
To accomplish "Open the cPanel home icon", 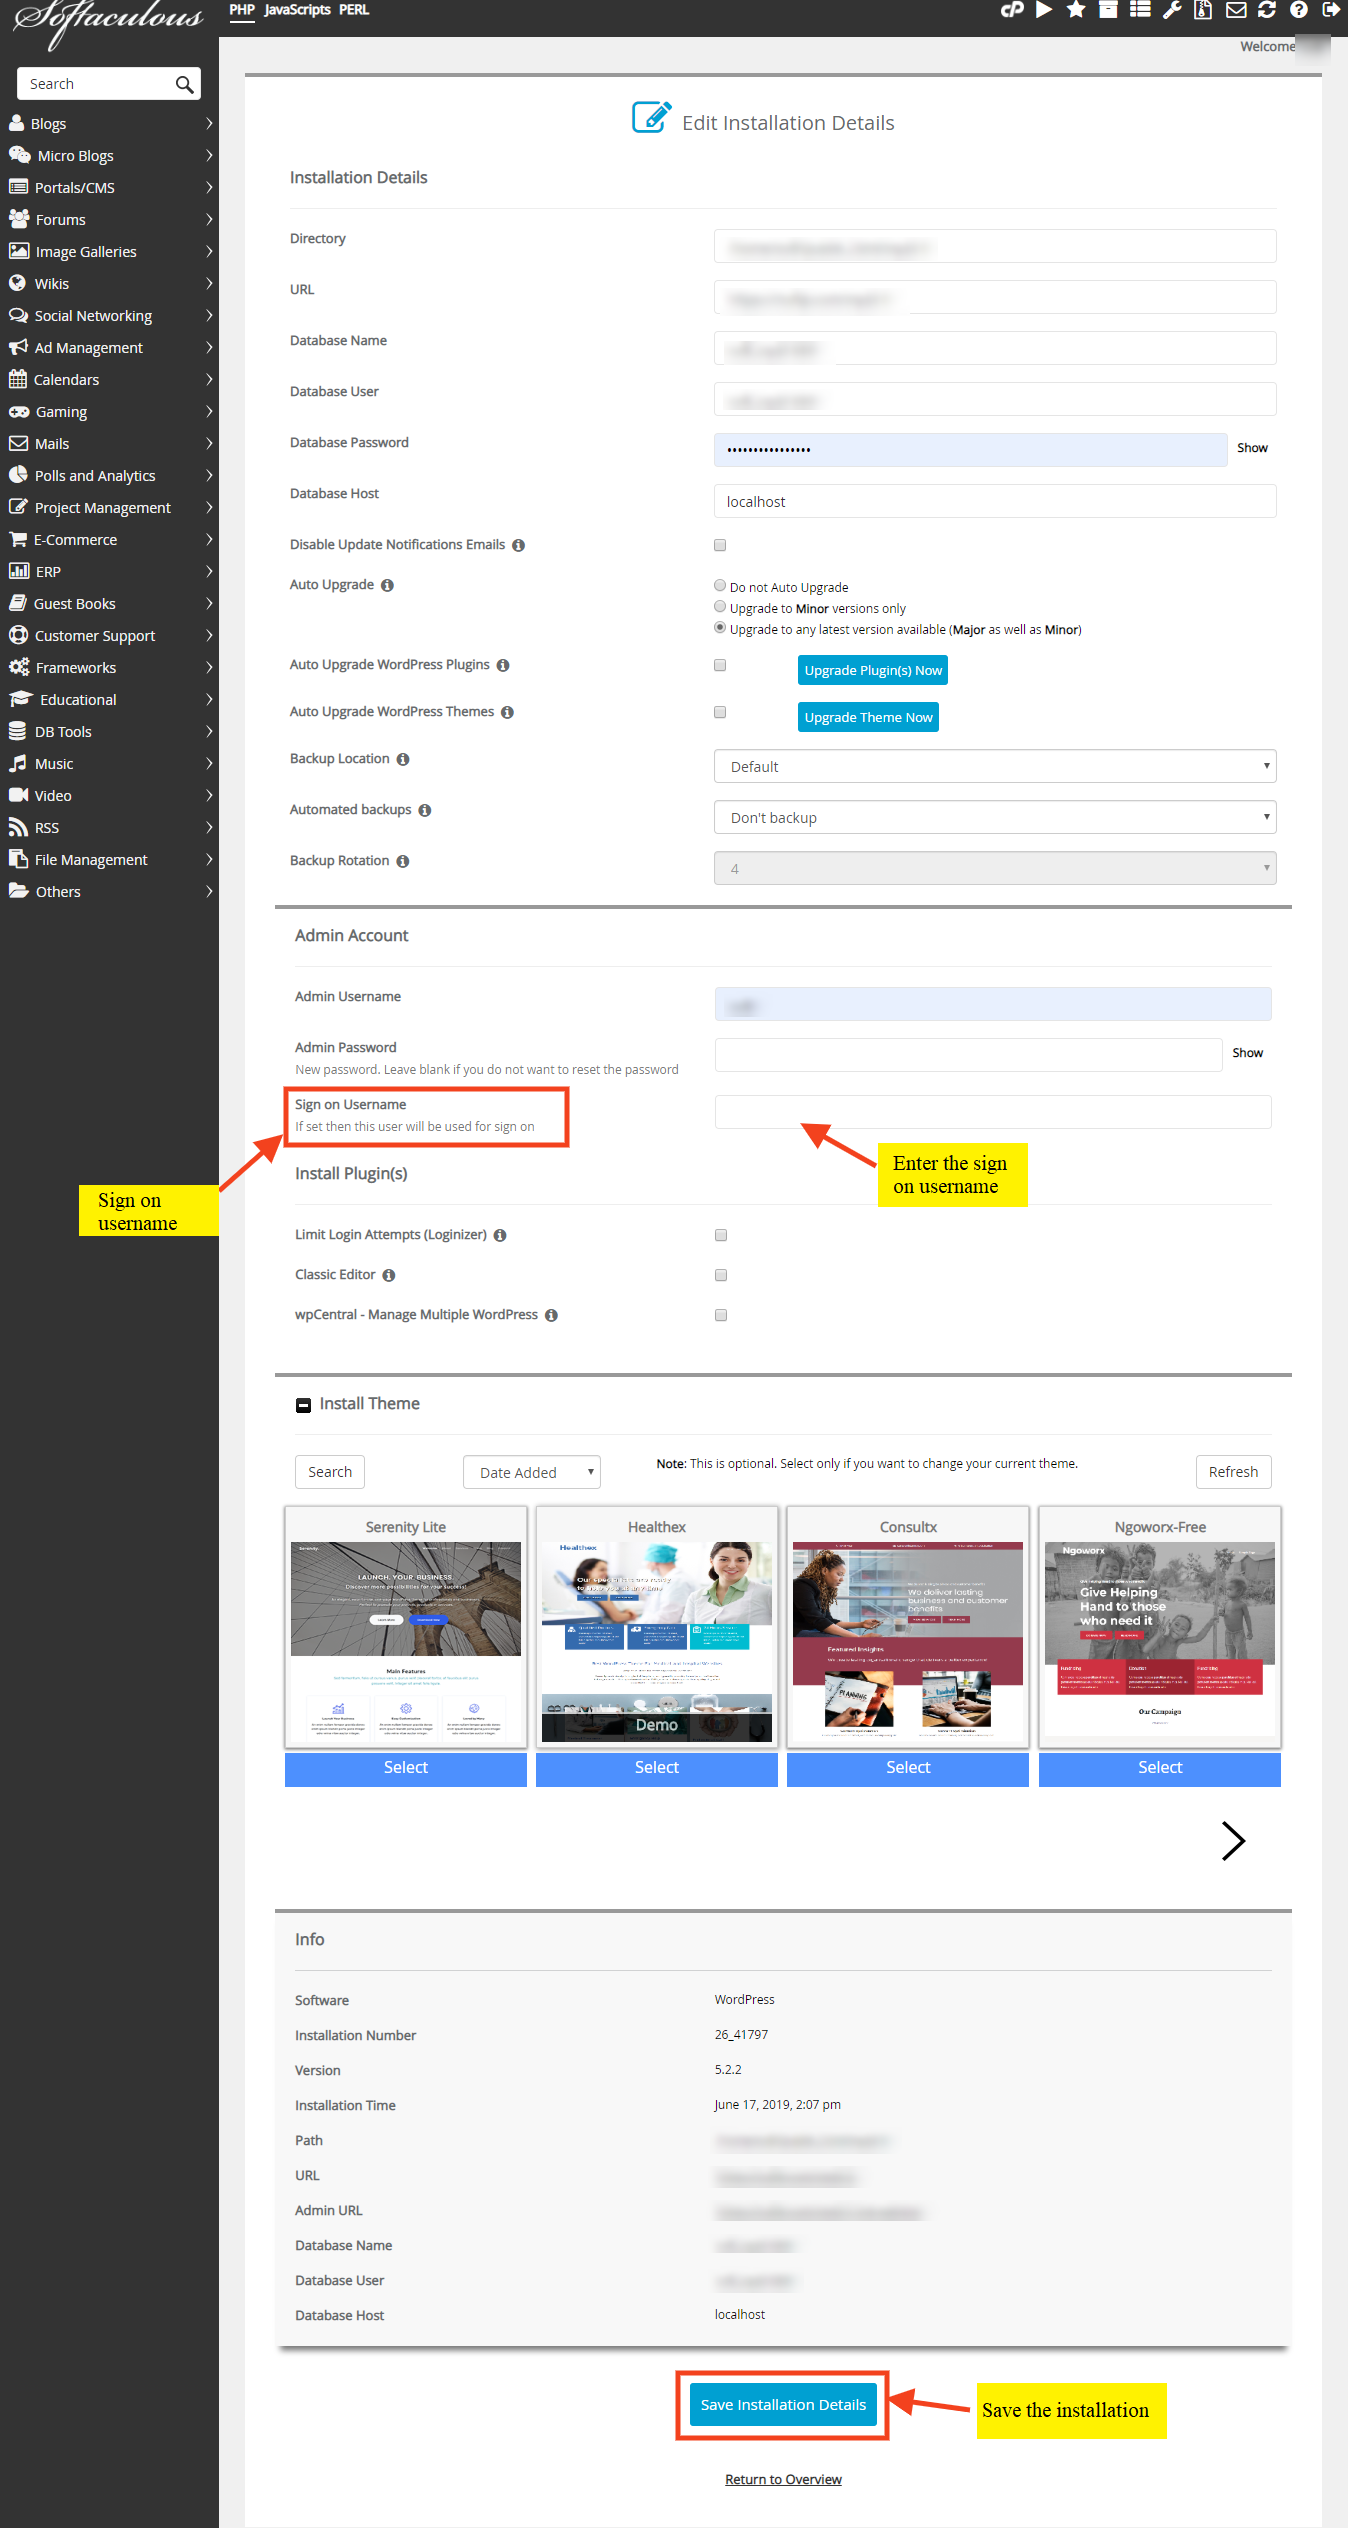I will [1012, 10].
